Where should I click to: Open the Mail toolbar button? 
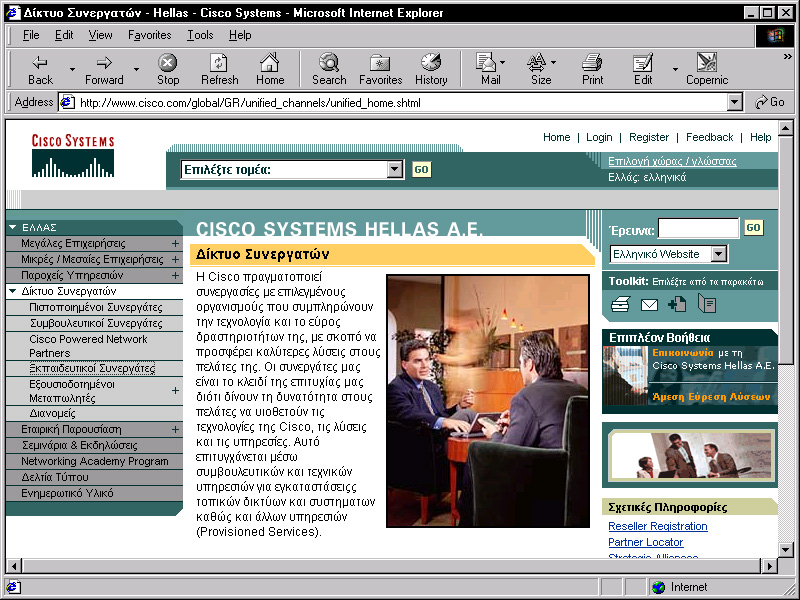(490, 69)
